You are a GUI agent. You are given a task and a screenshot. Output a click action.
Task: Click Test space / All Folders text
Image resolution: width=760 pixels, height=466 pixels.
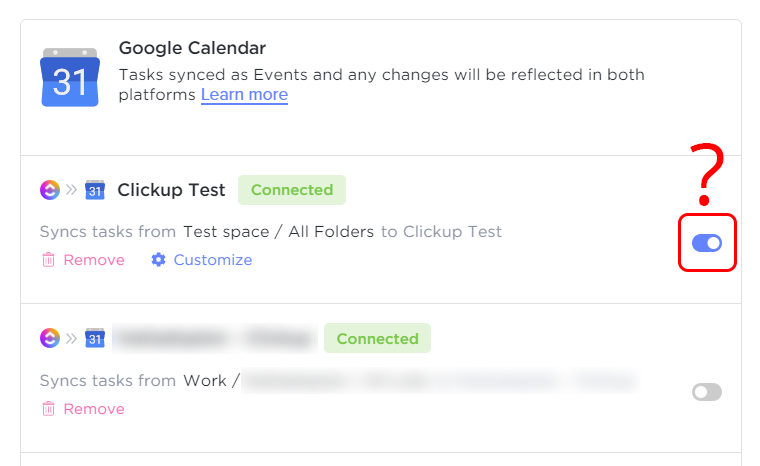[x=279, y=232]
